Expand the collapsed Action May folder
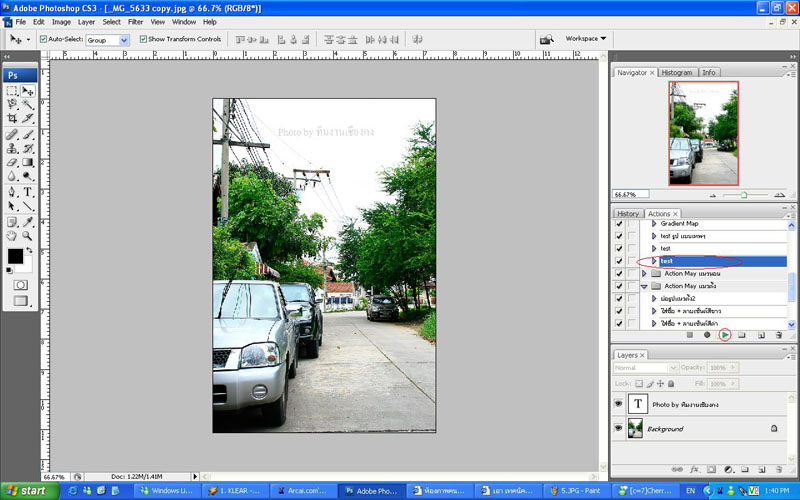 tap(644, 273)
